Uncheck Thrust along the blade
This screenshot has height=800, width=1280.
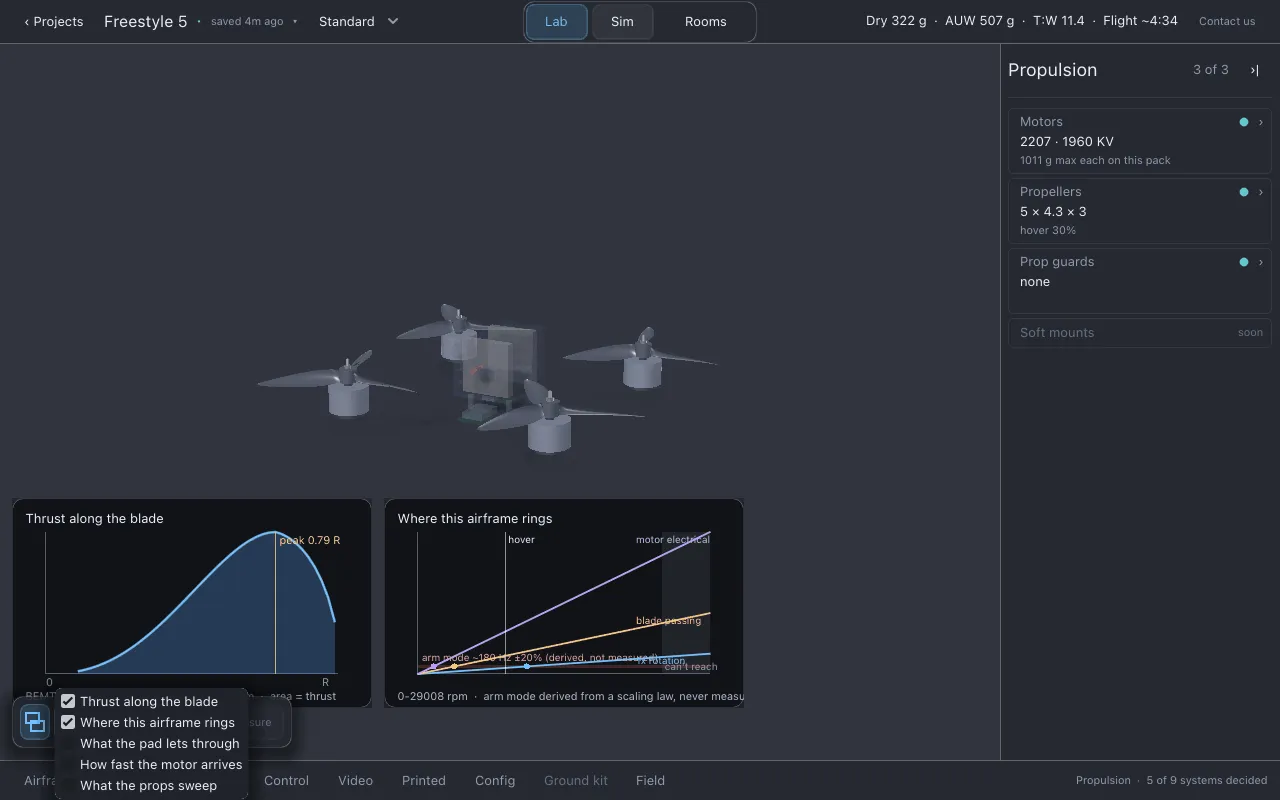(68, 701)
